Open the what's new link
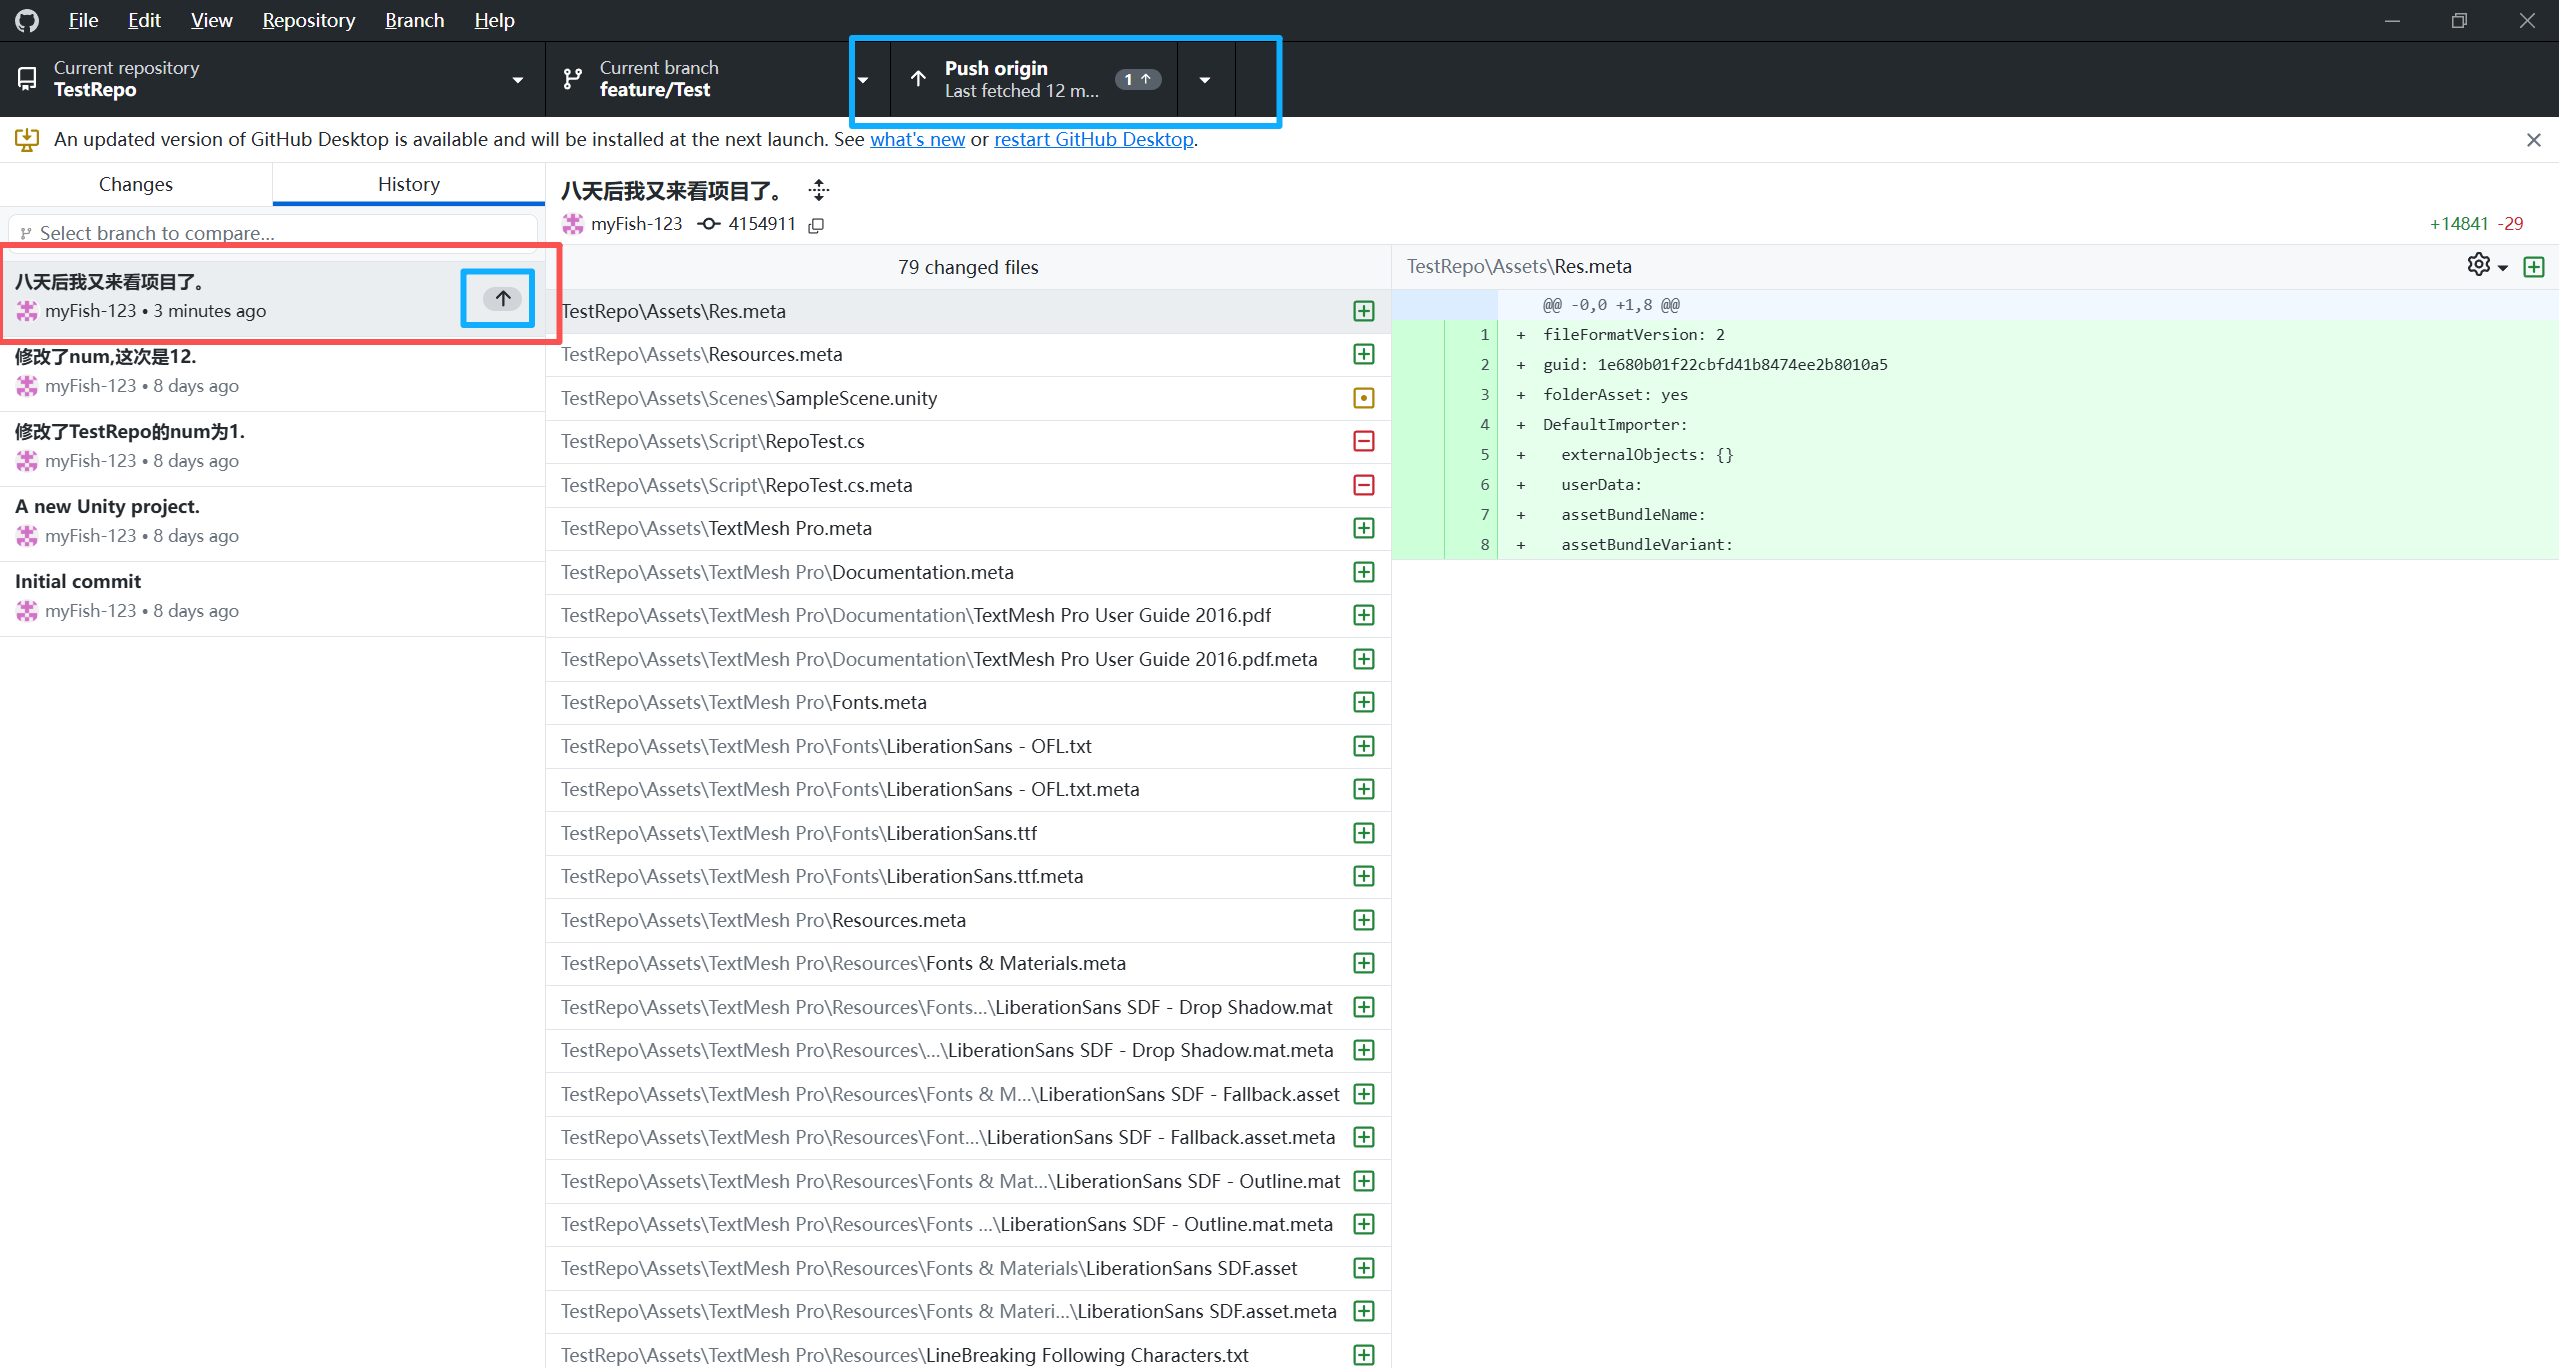This screenshot has width=2559, height=1368. (x=917, y=139)
